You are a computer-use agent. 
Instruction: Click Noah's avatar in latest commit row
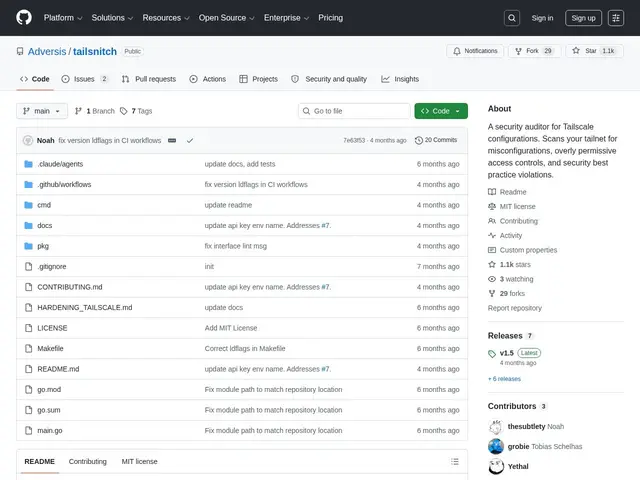28,140
